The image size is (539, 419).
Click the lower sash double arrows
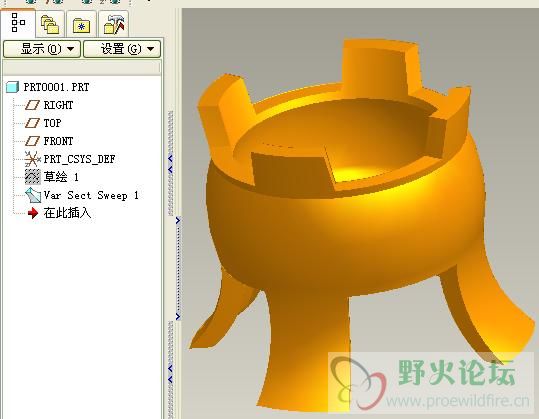click(x=170, y=374)
